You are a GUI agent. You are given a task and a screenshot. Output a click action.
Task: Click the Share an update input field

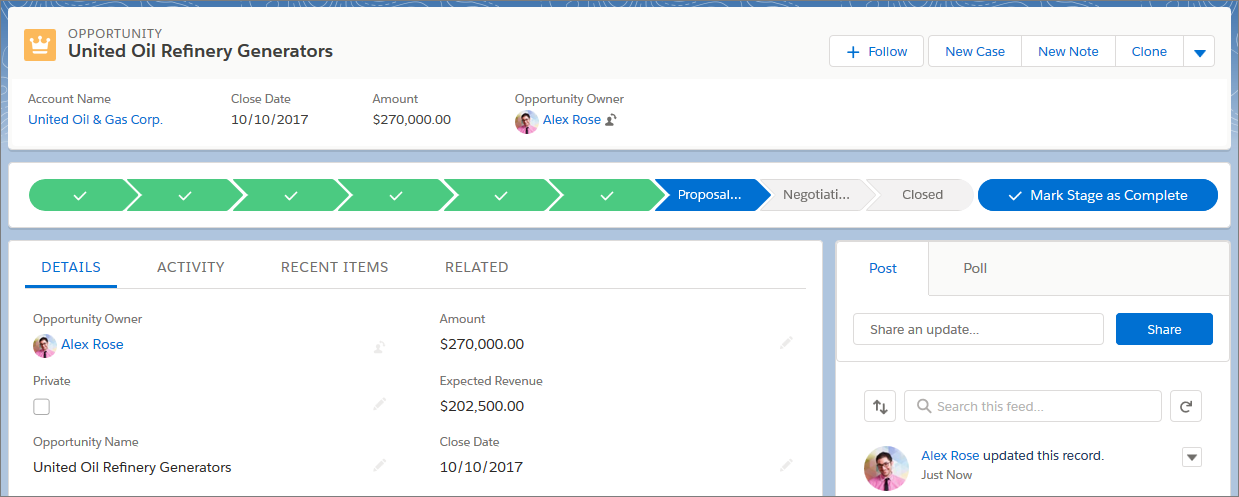[x=978, y=329]
